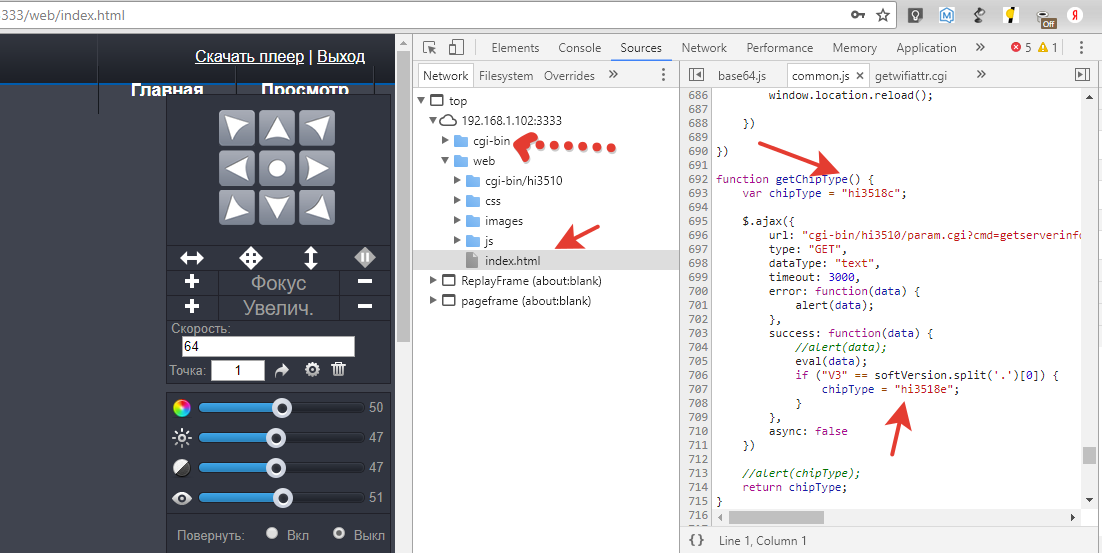The width and height of the screenshot is (1102, 553).
Task: Click the PTZ up arrow button
Action: (x=278, y=128)
